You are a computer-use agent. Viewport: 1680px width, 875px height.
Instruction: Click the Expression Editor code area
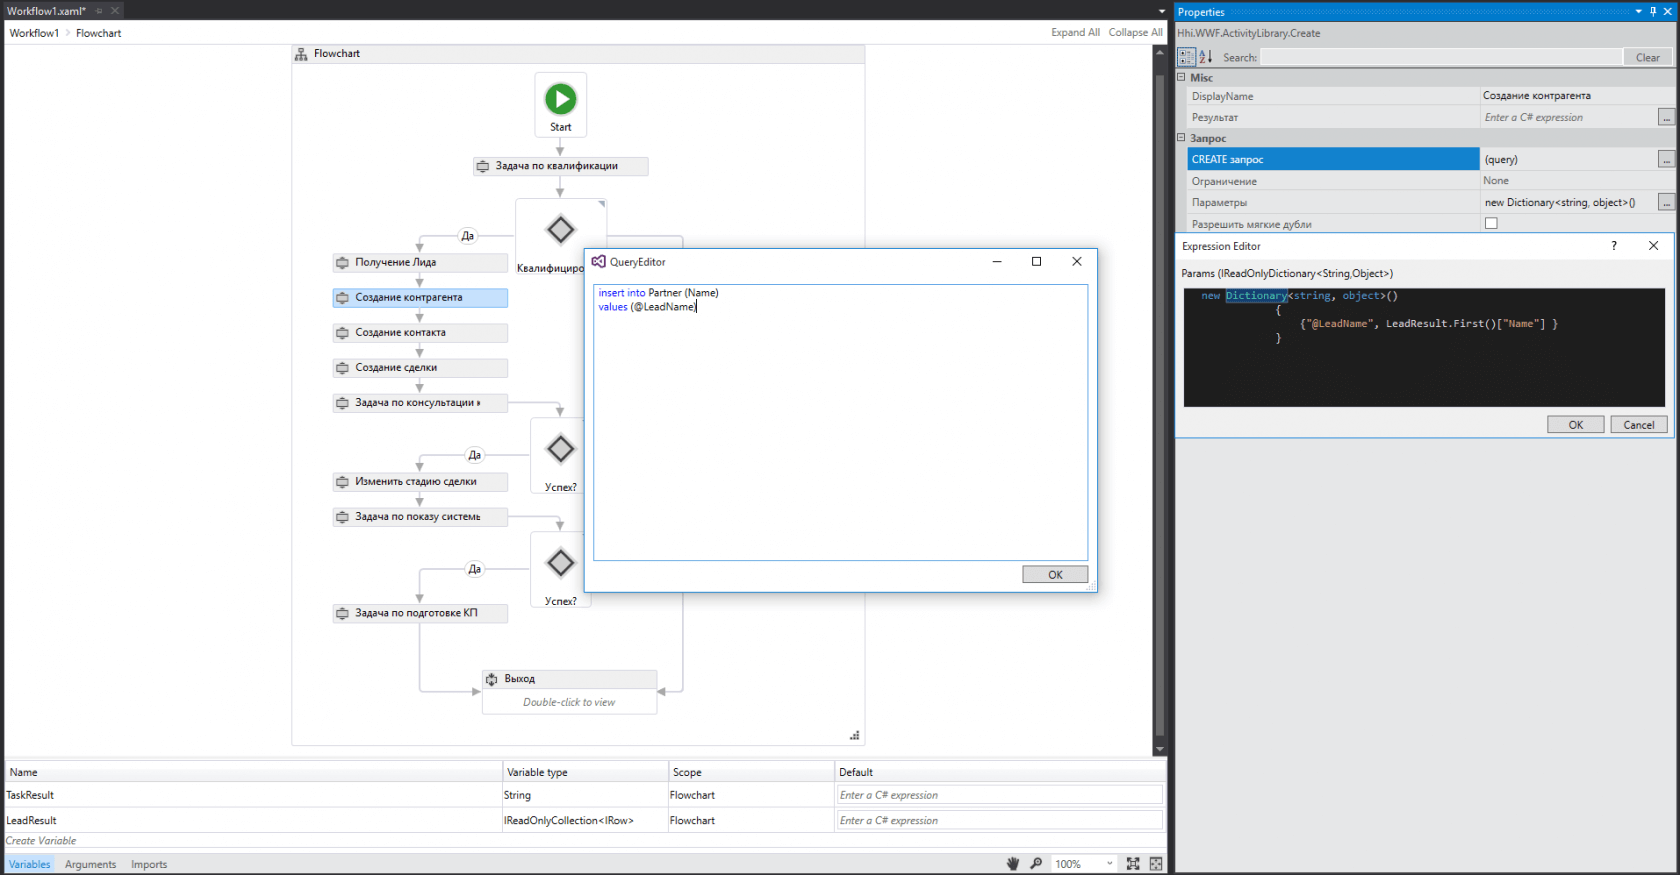click(1424, 348)
